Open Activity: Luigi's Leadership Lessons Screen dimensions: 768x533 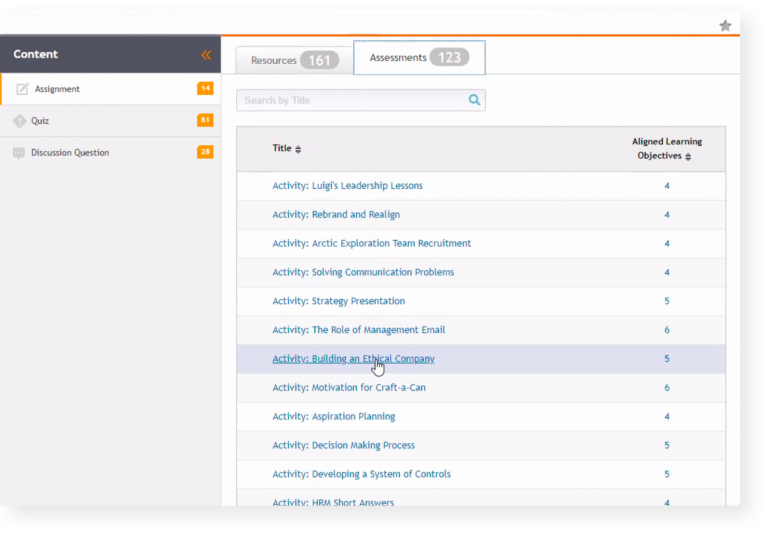[x=347, y=186]
